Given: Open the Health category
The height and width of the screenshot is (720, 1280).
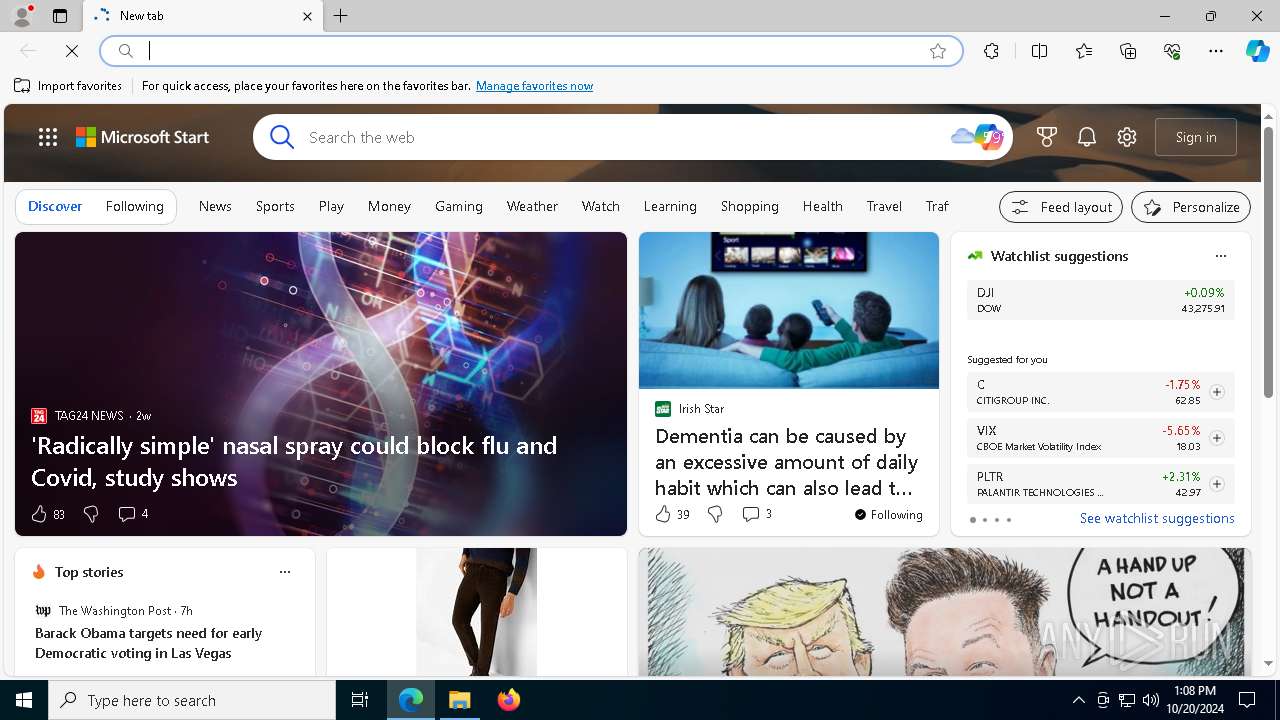Looking at the screenshot, I should point(822,206).
